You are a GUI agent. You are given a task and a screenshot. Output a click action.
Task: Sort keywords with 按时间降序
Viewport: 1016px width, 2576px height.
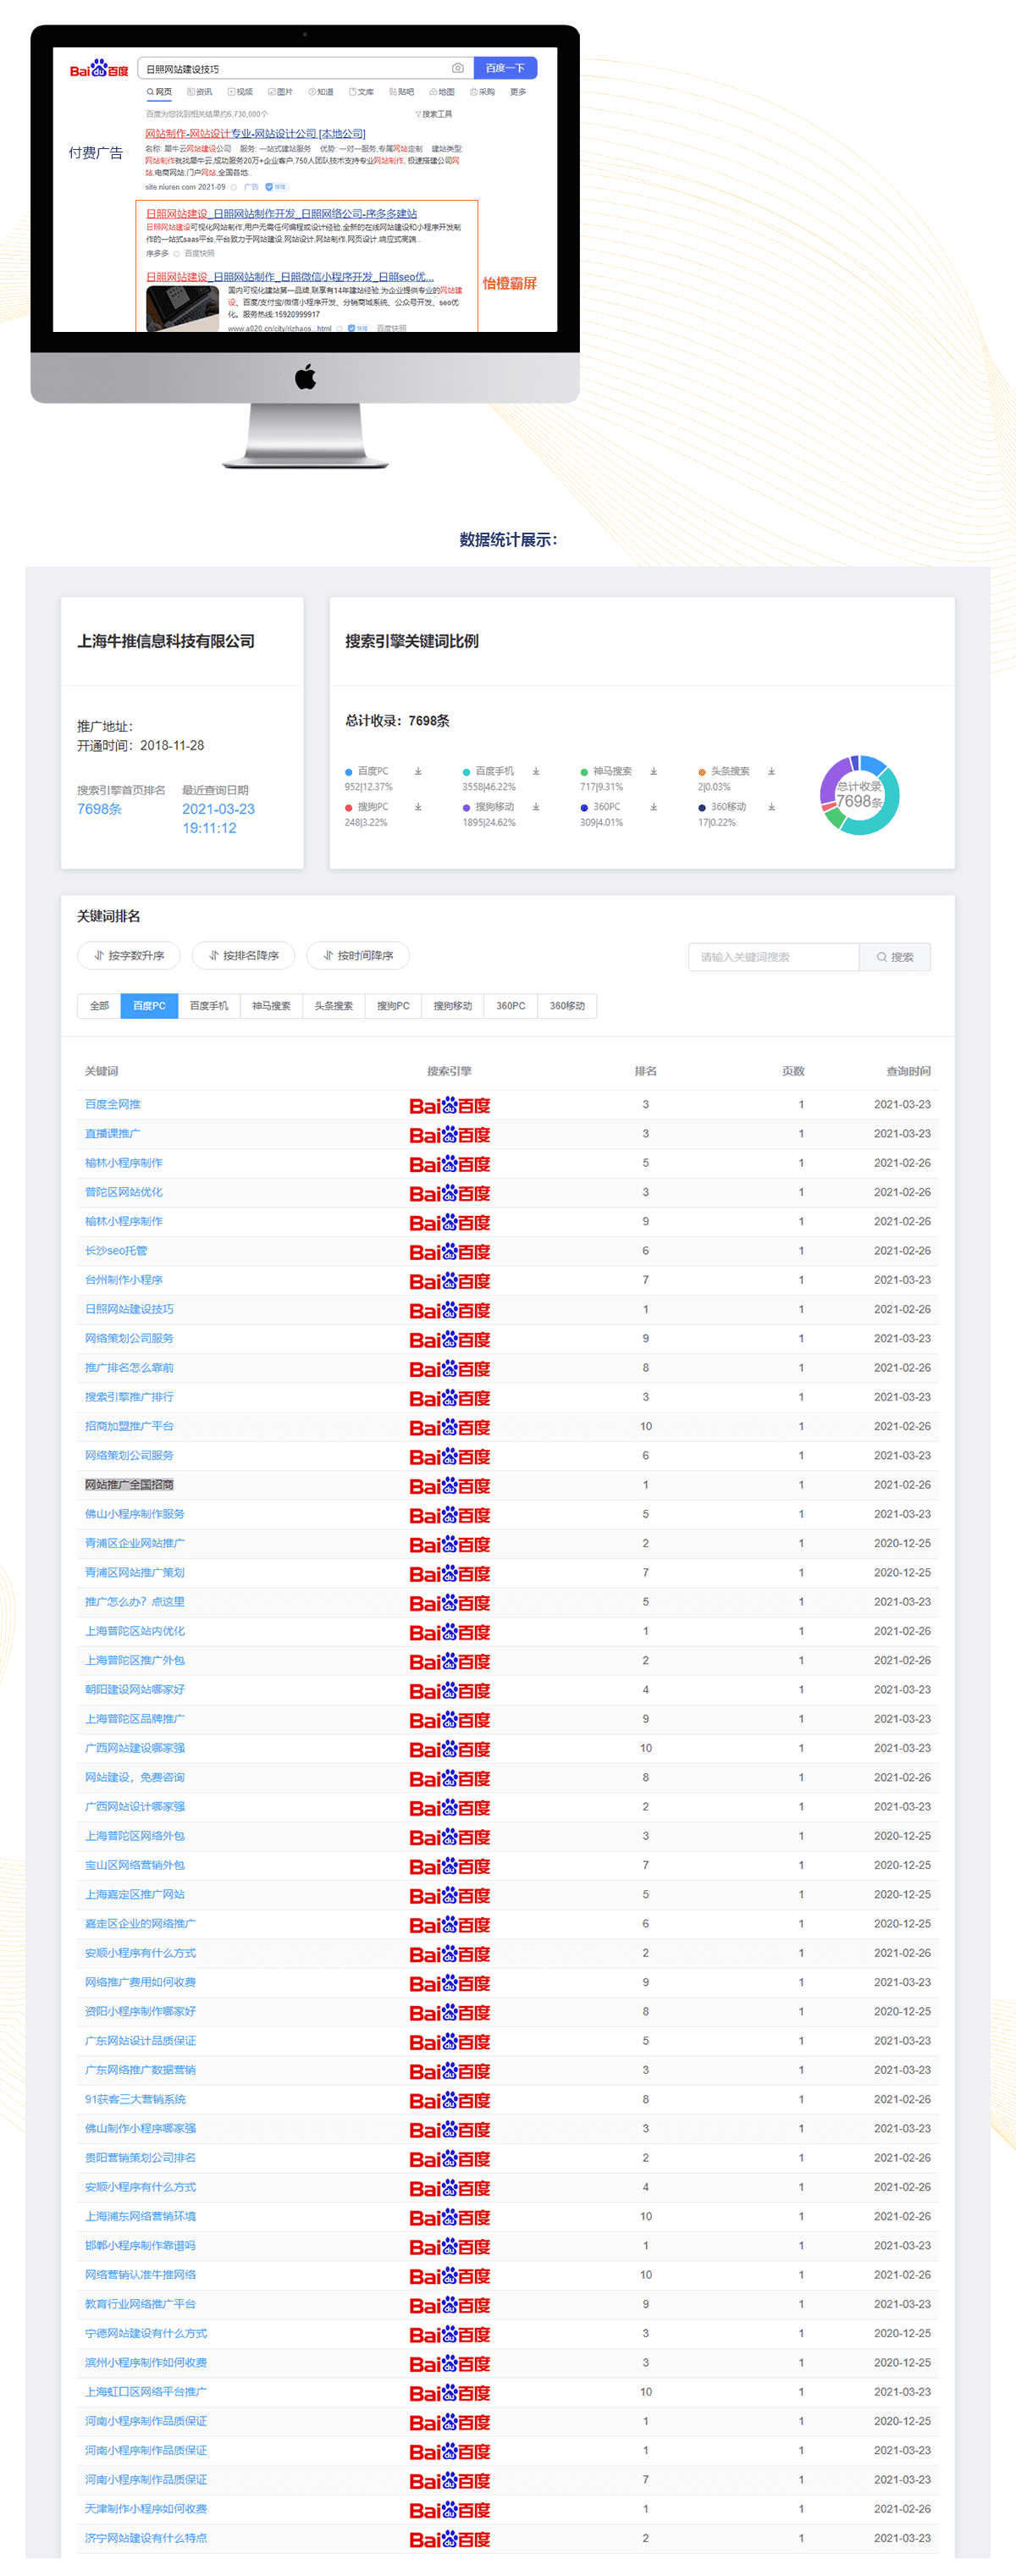[x=358, y=955]
